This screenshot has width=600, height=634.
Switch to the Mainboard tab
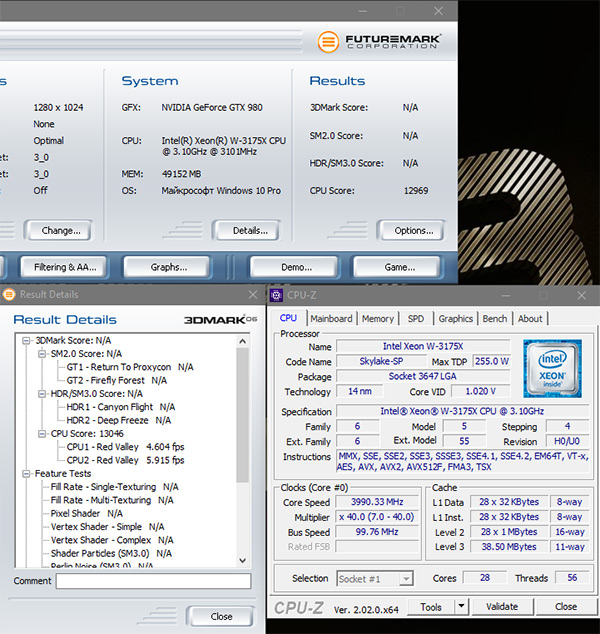[x=331, y=319]
